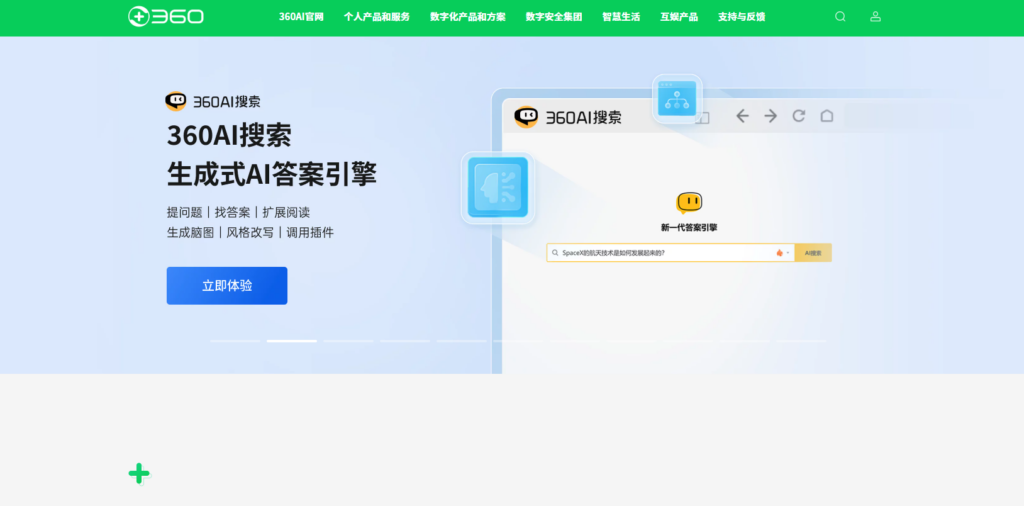
Task: Click the 360 logo in the header
Action: point(166,17)
